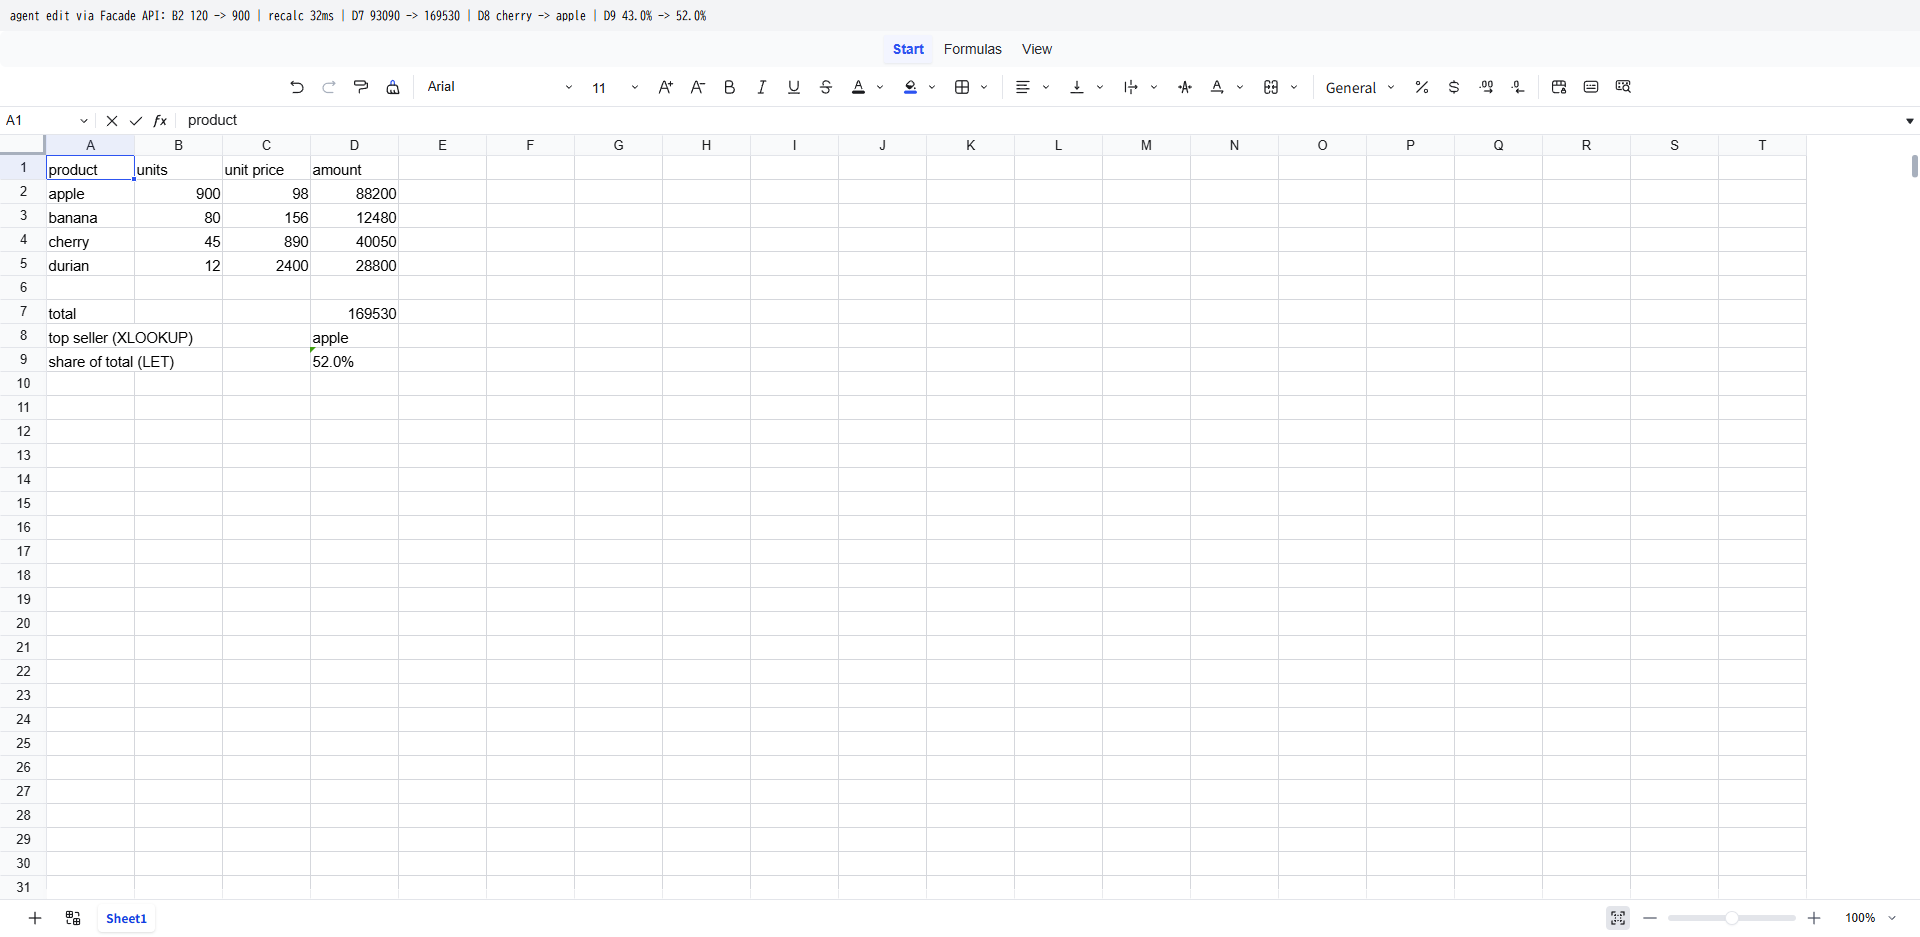Click the borders icon
The image size is (1920, 937).
tap(962, 87)
